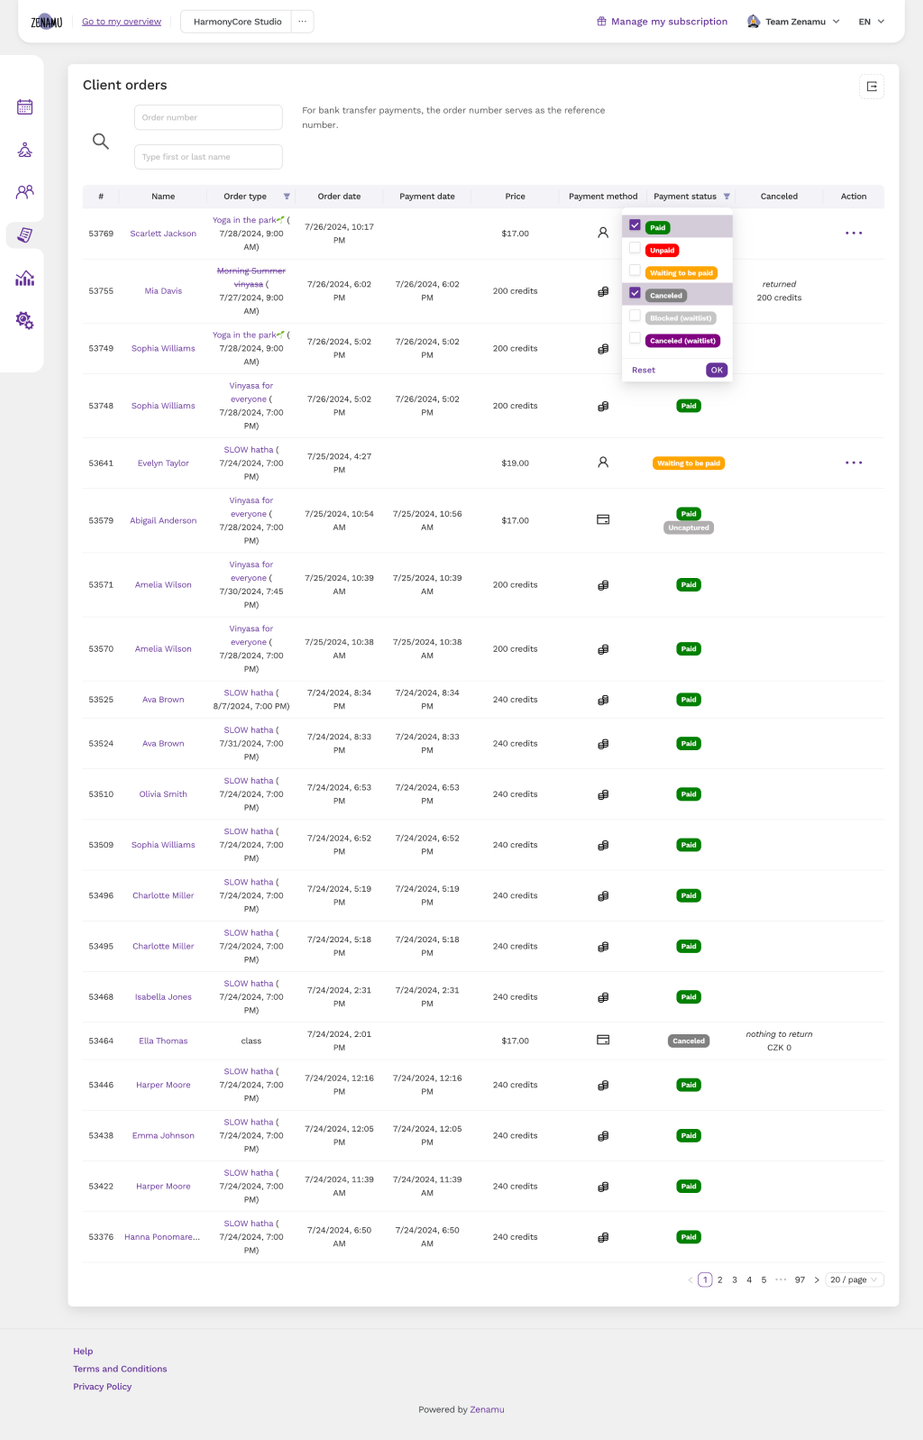Open the calendar icon in sidebar
The image size is (923, 1440).
coord(25,107)
